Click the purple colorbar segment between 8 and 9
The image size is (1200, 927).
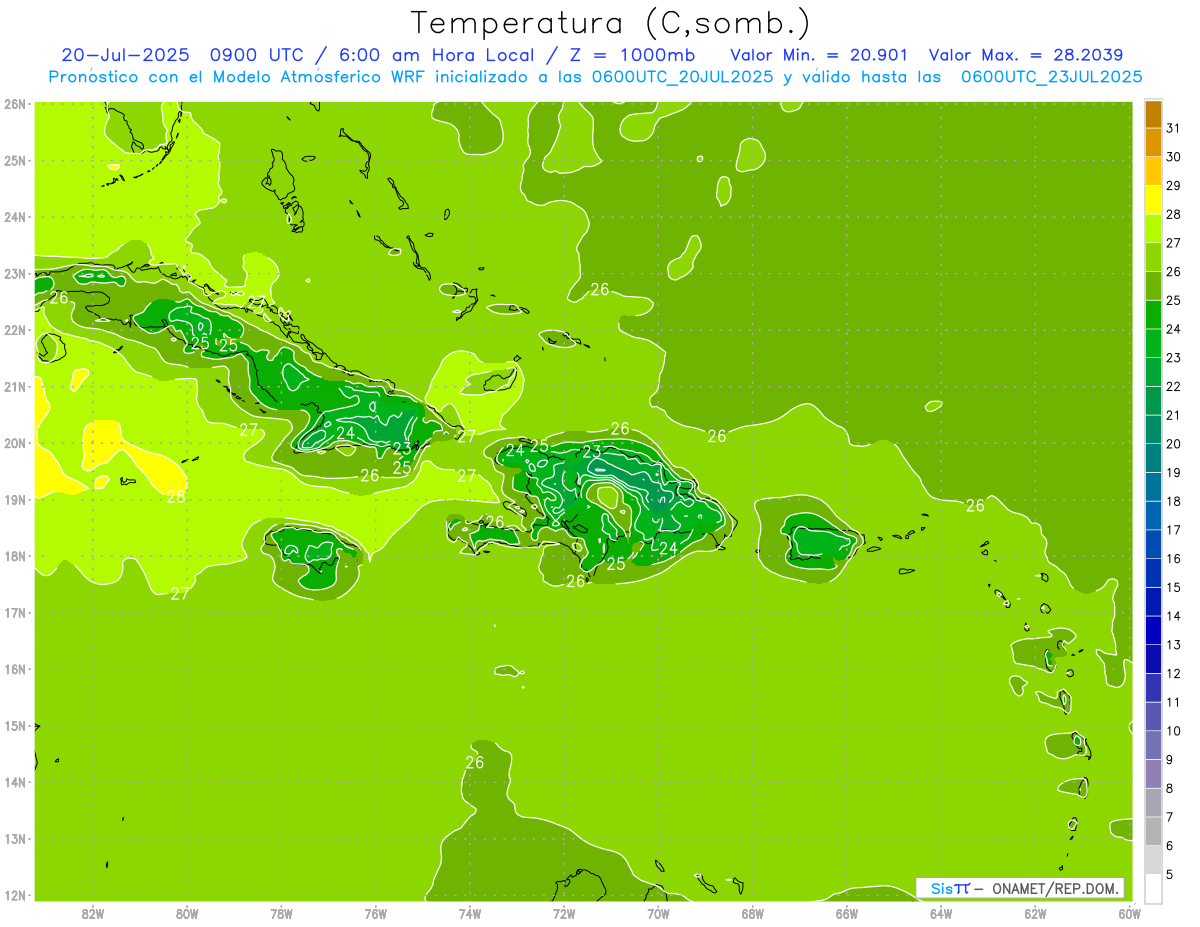(x=1153, y=773)
